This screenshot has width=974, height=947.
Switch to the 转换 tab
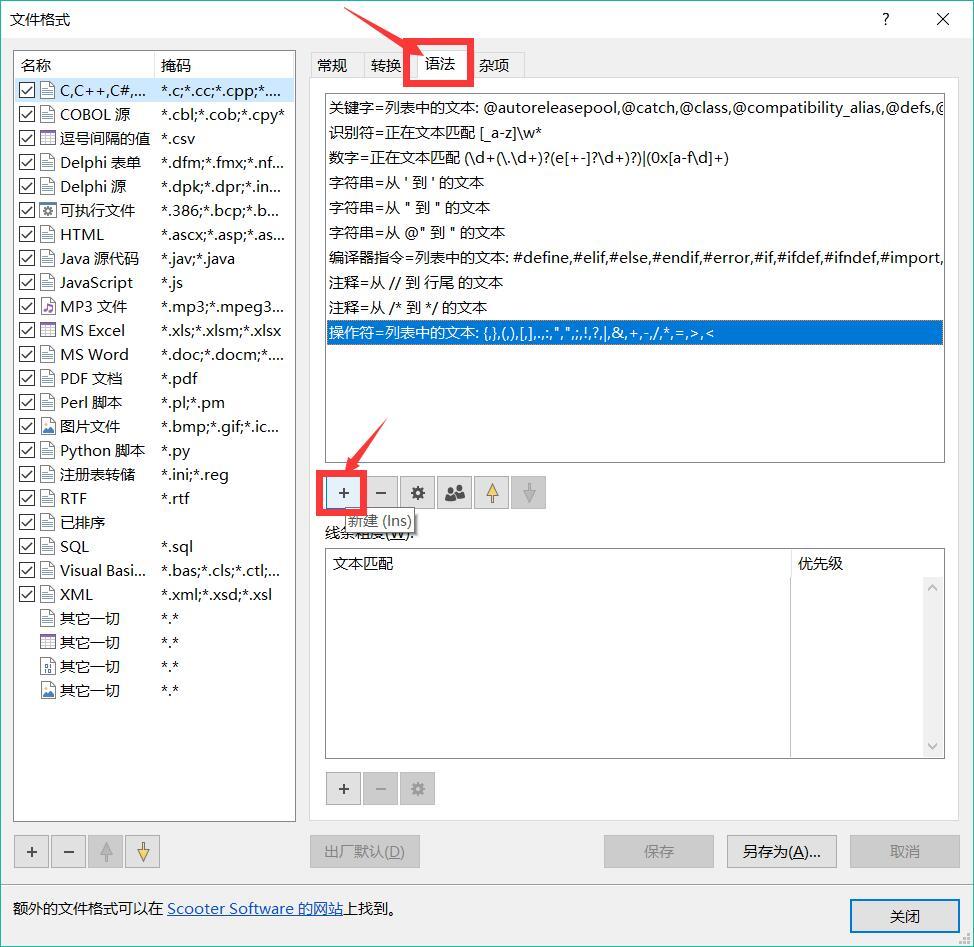pos(385,64)
